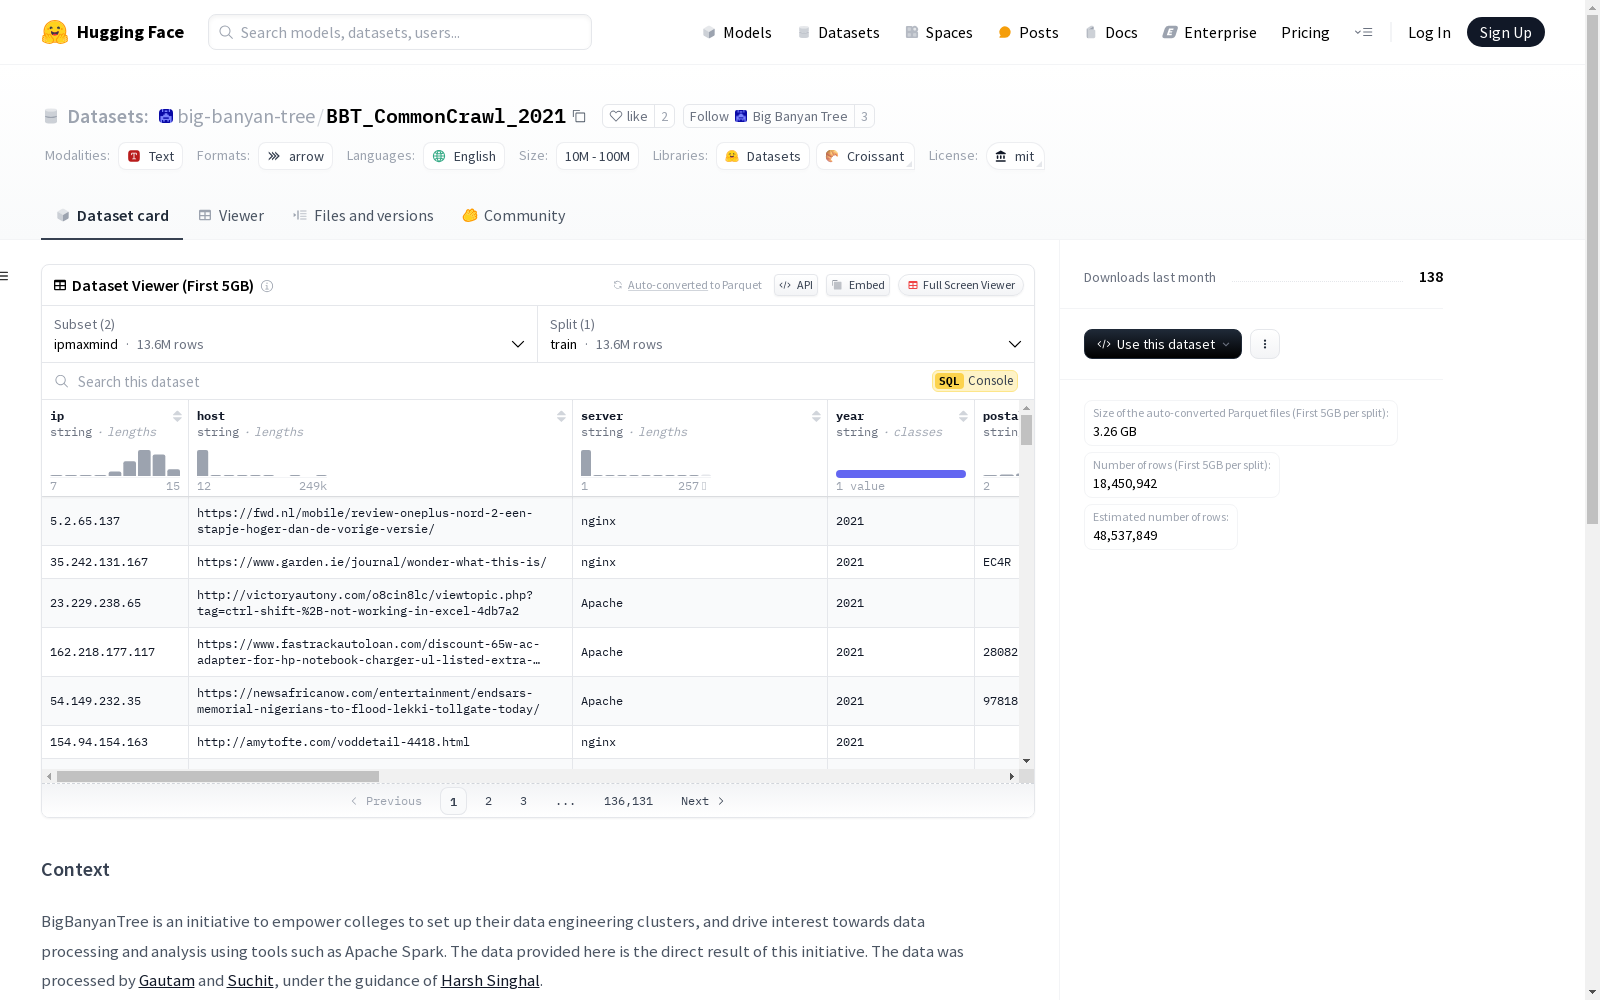Click the Croissant library tag
The height and width of the screenshot is (1000, 1600).
[x=865, y=156]
